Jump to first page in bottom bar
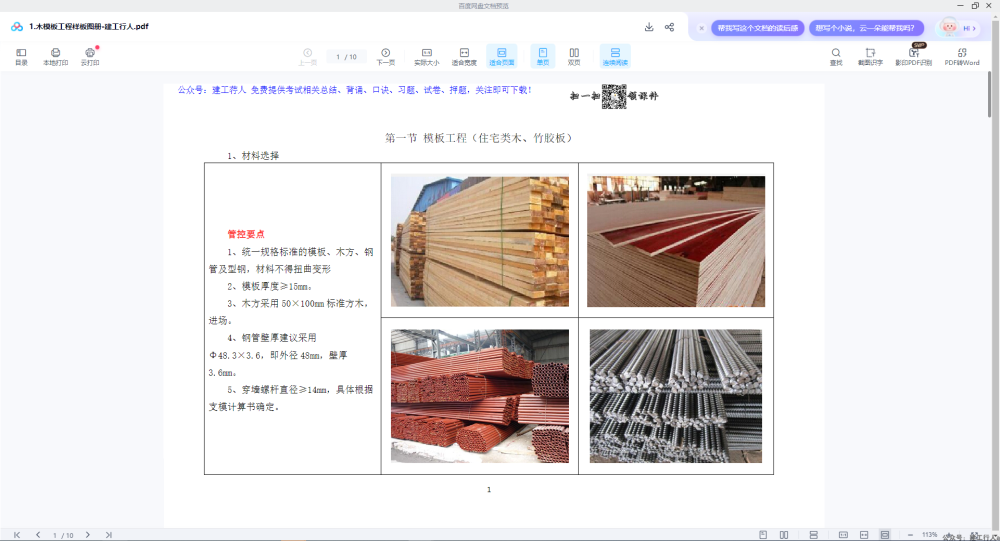The image size is (1000, 541). pyautogui.click(x=17, y=535)
